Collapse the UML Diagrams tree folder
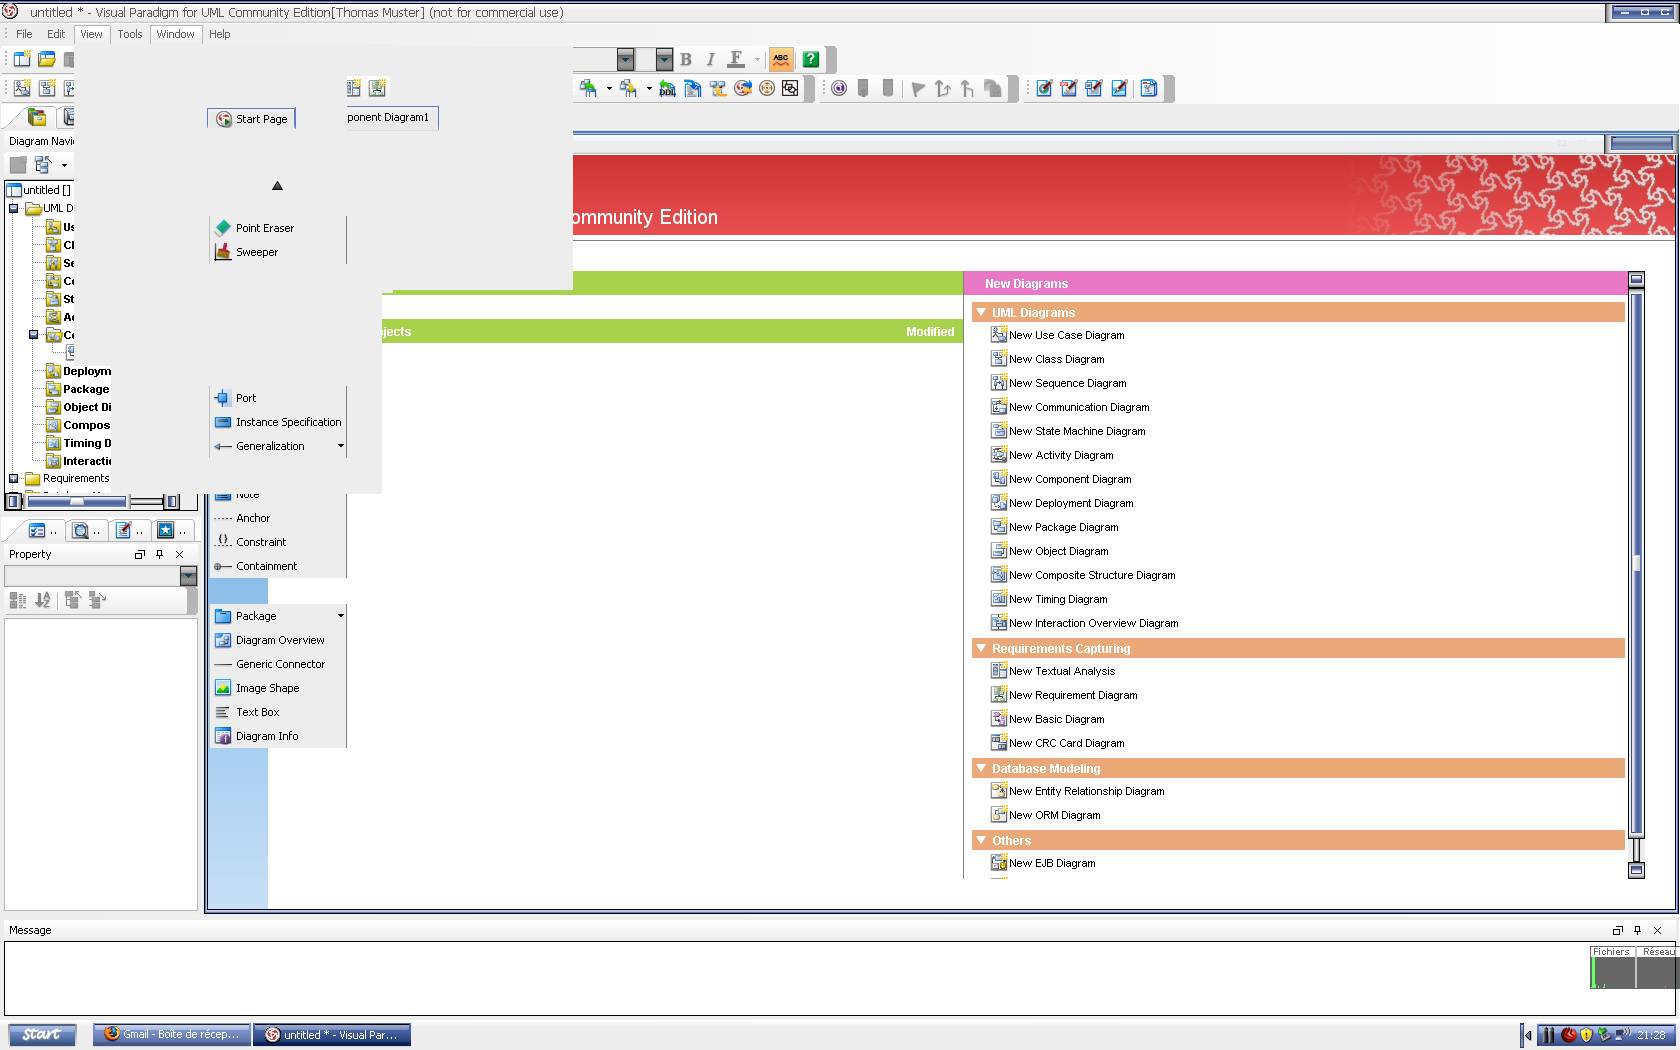Screen dimensions: 1680x1050 click(x=14, y=208)
